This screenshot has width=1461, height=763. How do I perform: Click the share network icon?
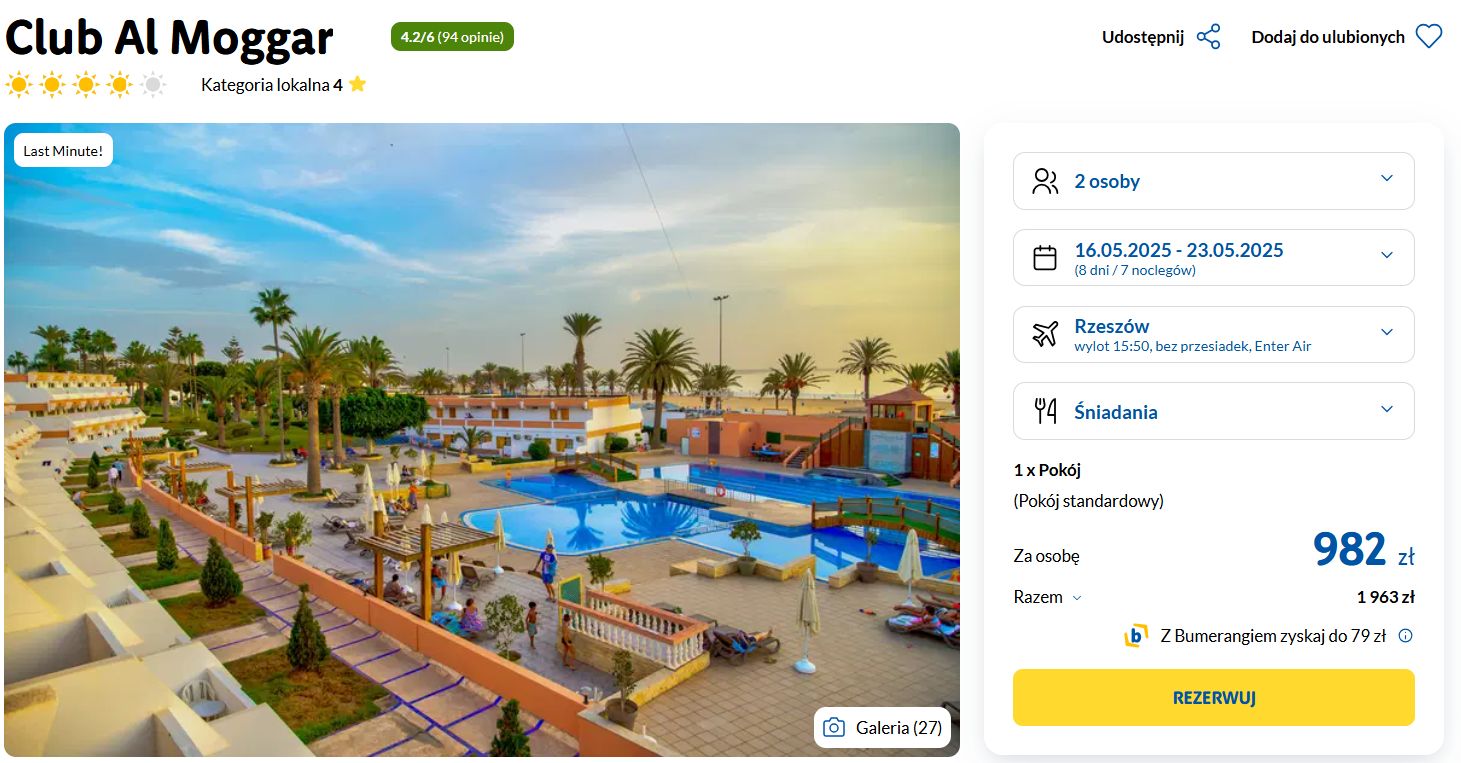click(x=1209, y=37)
